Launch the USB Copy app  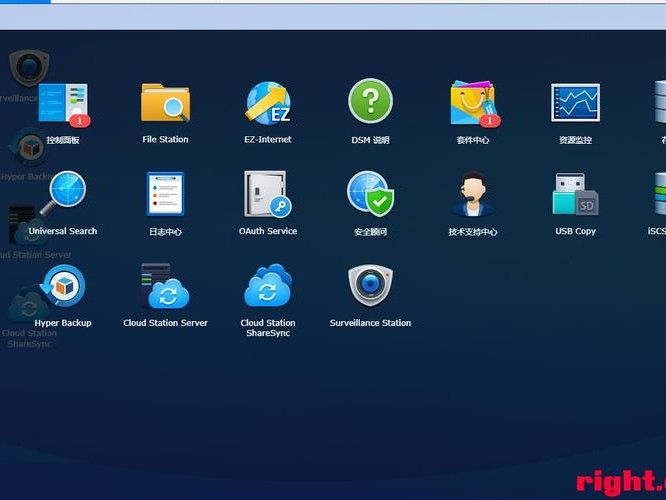(x=576, y=194)
